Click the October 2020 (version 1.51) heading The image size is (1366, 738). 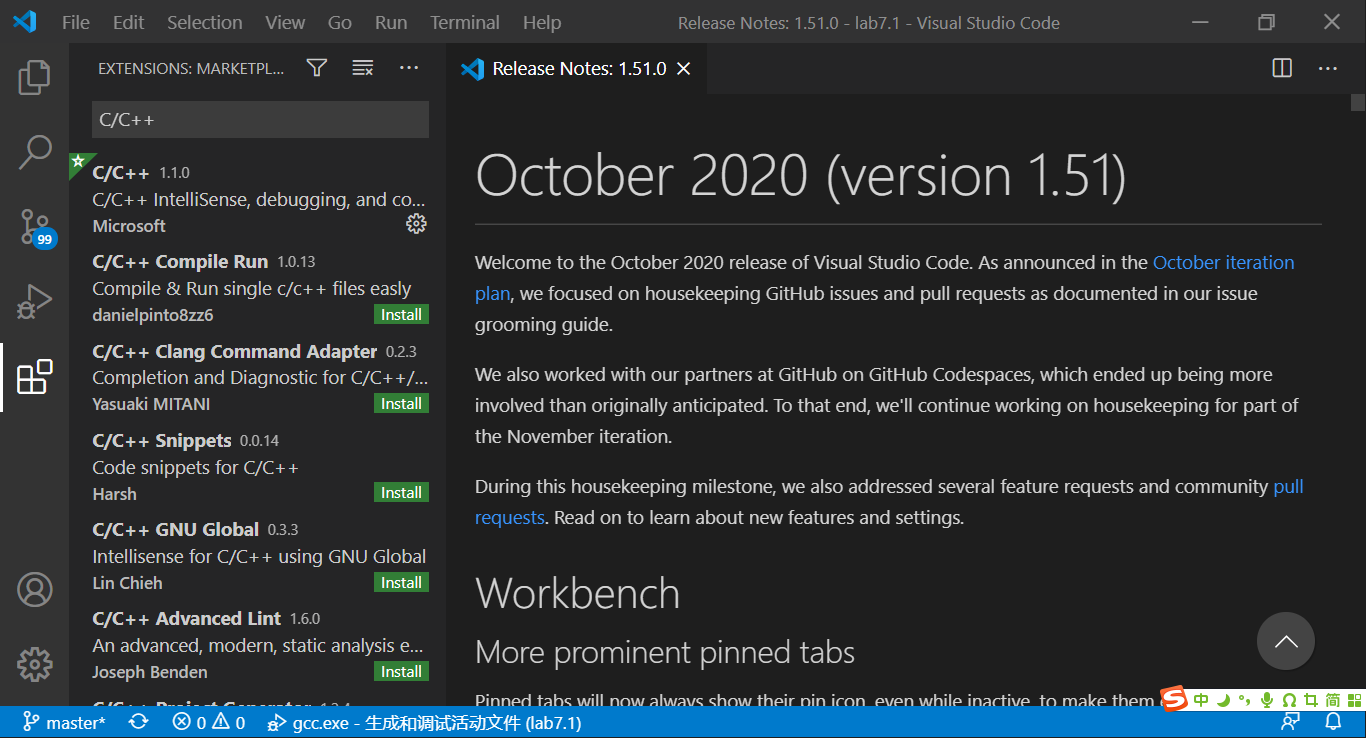(x=801, y=175)
